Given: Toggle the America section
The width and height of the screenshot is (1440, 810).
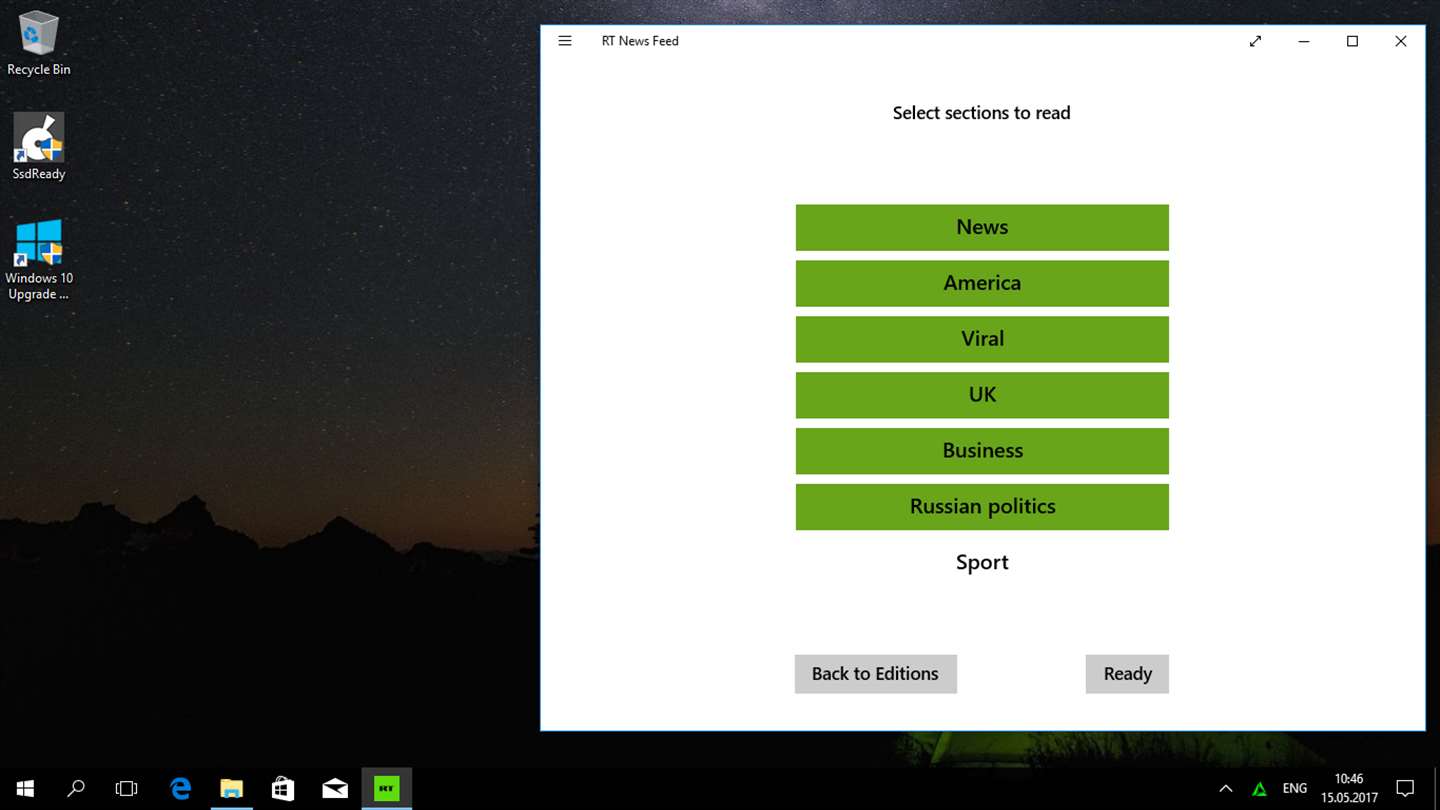Looking at the screenshot, I should click(x=982, y=283).
